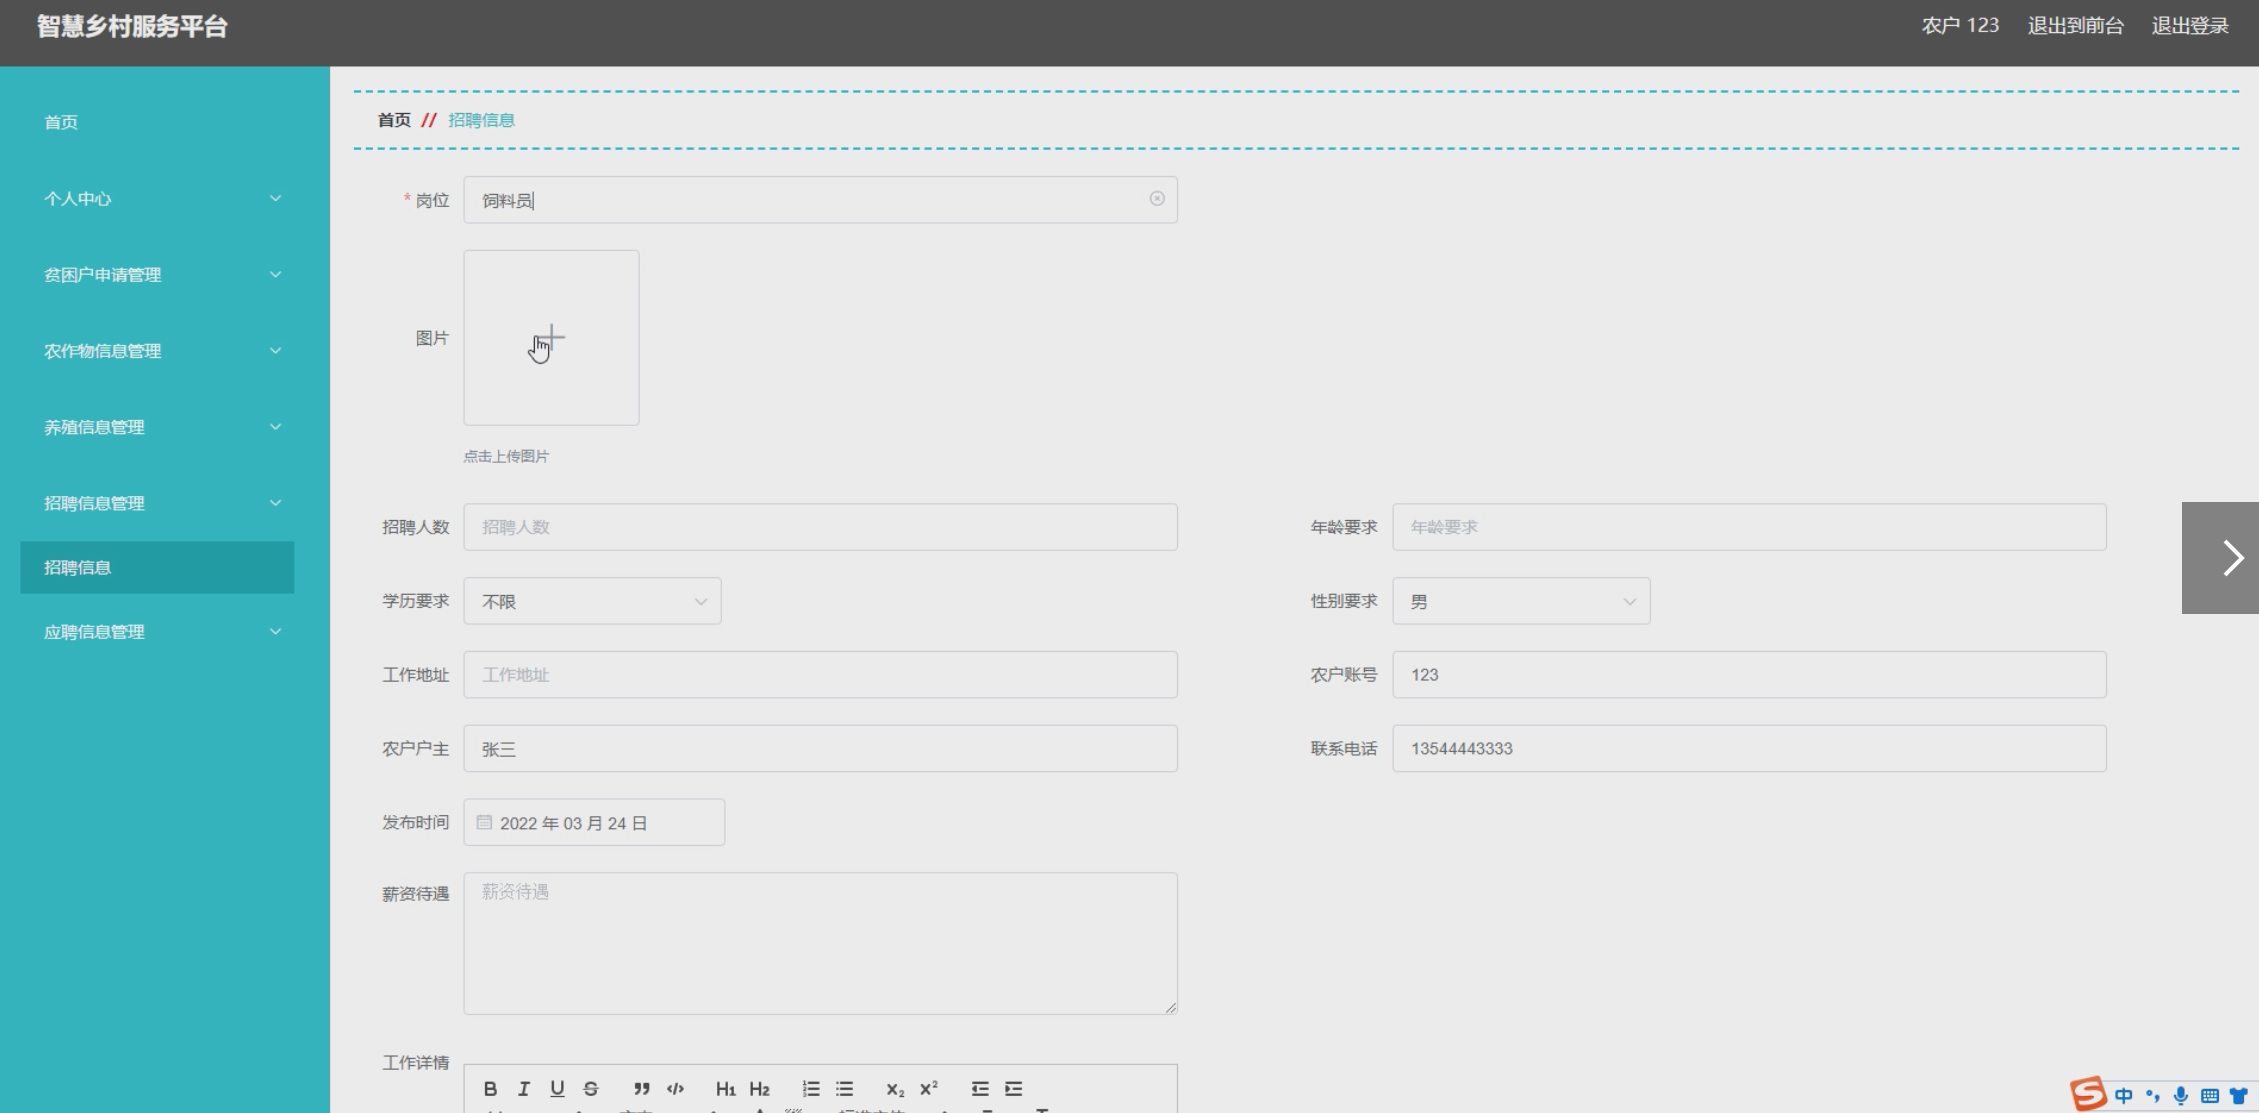This screenshot has height=1113, width=2259.
Task: Toggle the H1 heading button
Action: point(725,1089)
